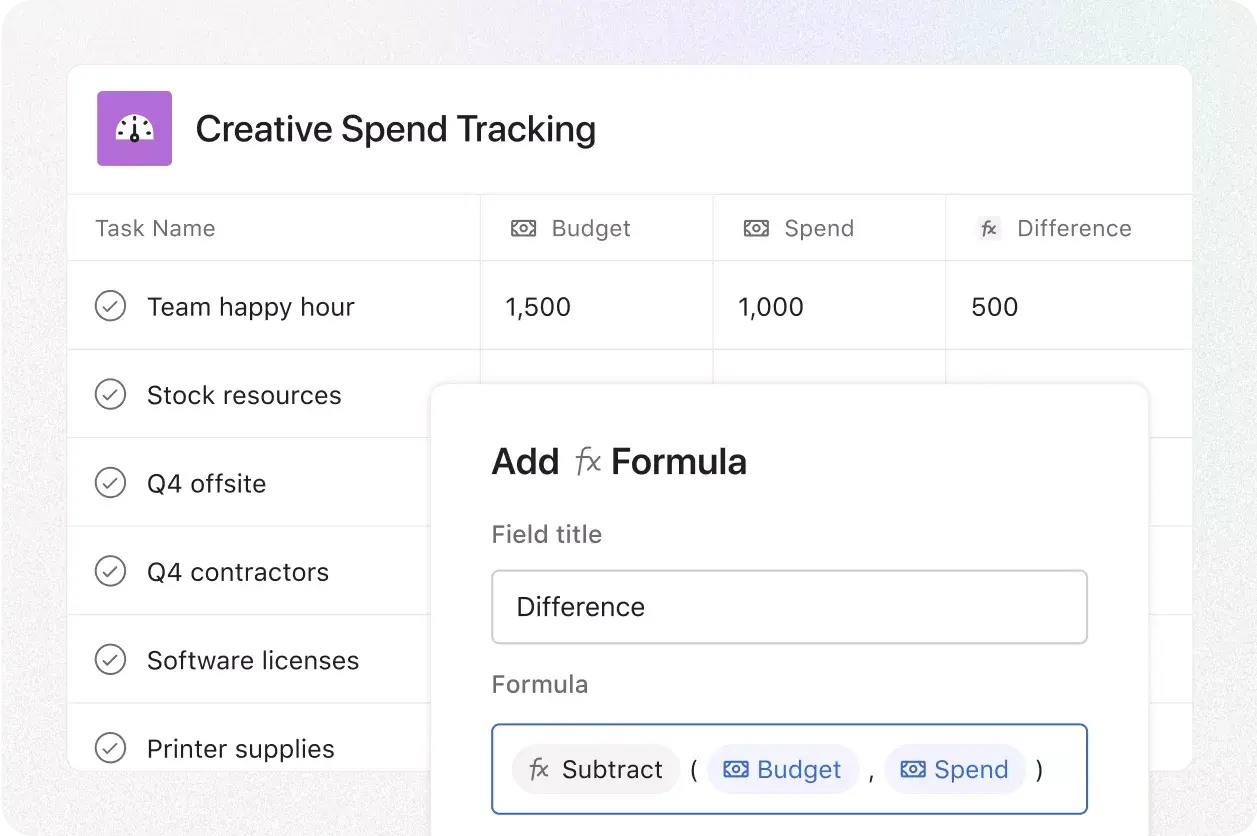Click the fx icon in Difference column header
The image size is (1257, 836).
[989, 228]
